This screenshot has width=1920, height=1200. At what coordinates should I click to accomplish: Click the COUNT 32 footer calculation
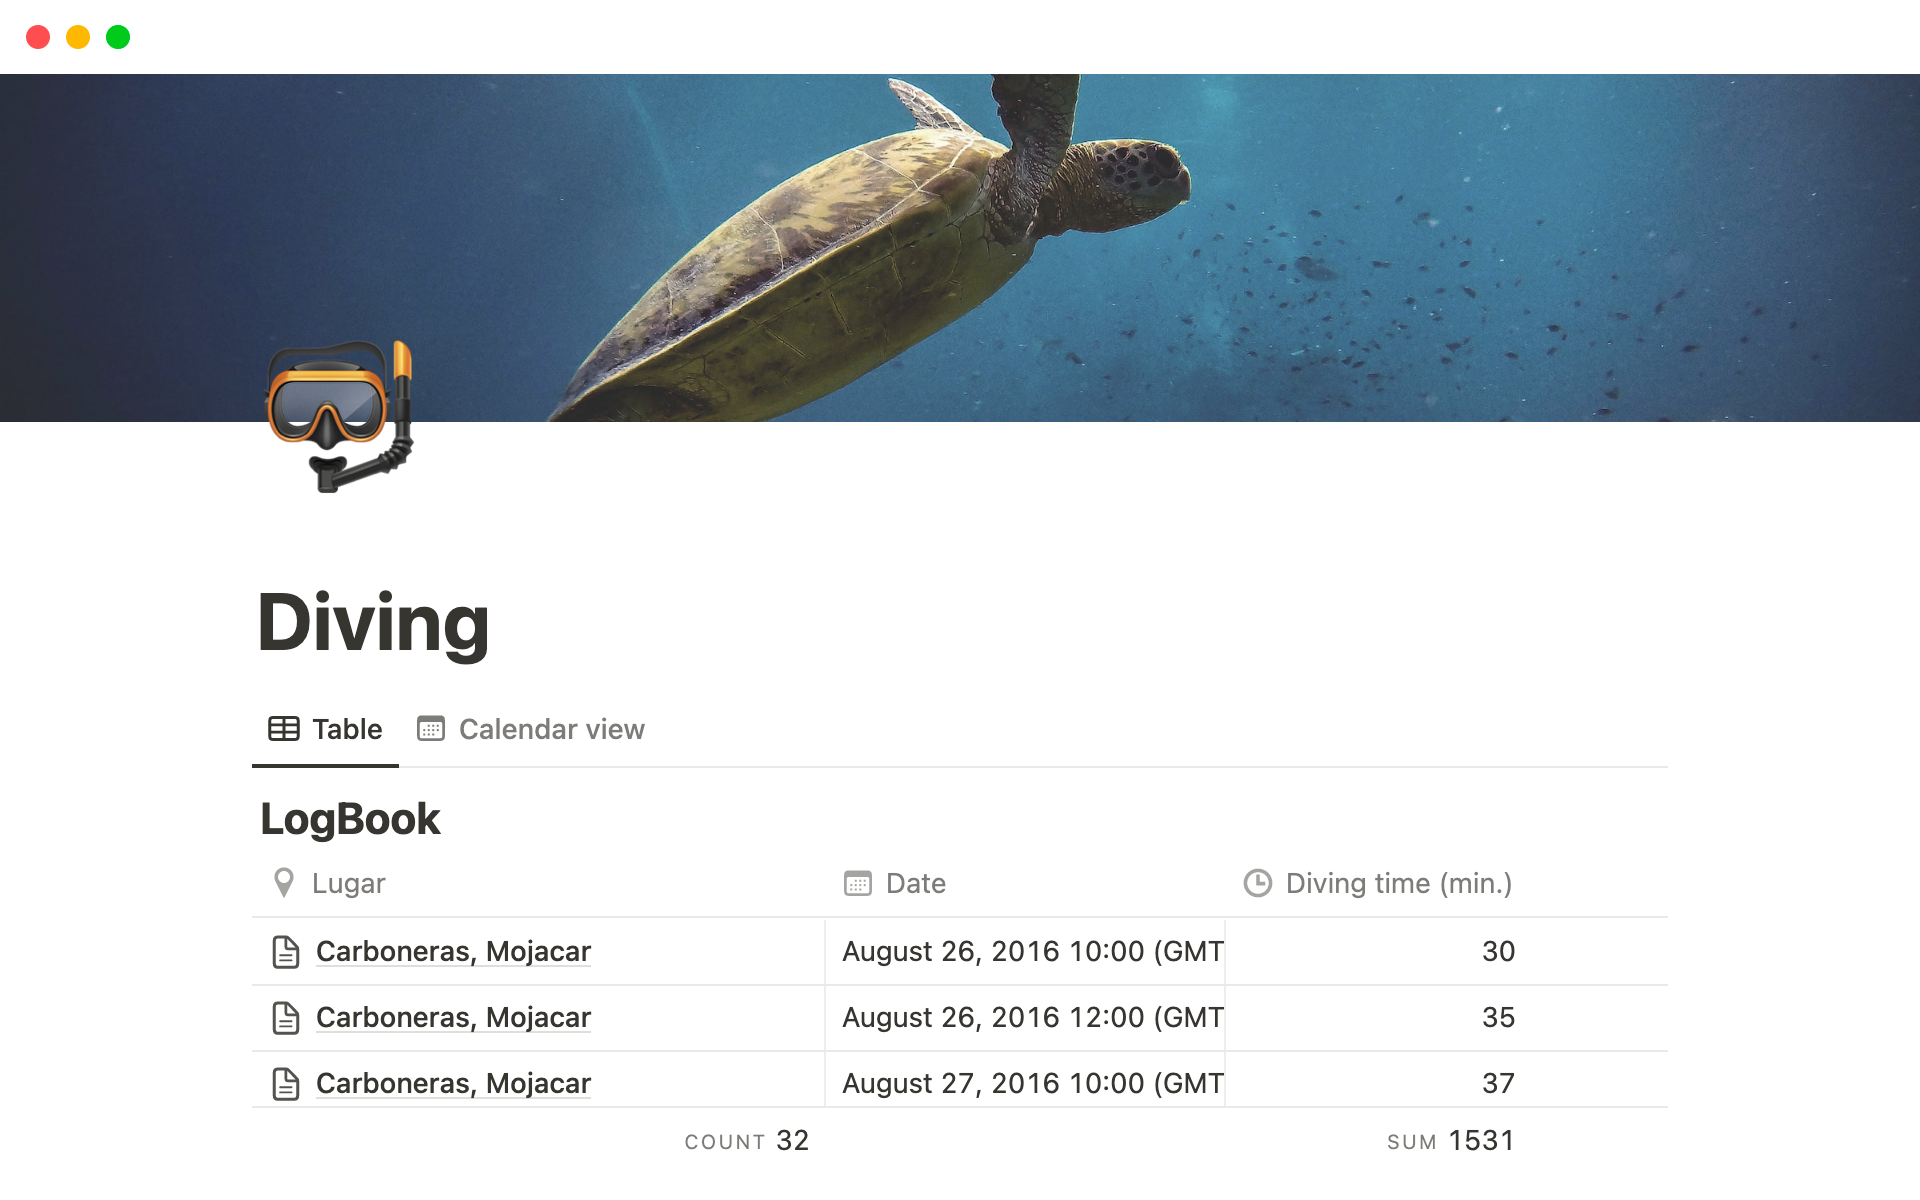pos(747,1141)
